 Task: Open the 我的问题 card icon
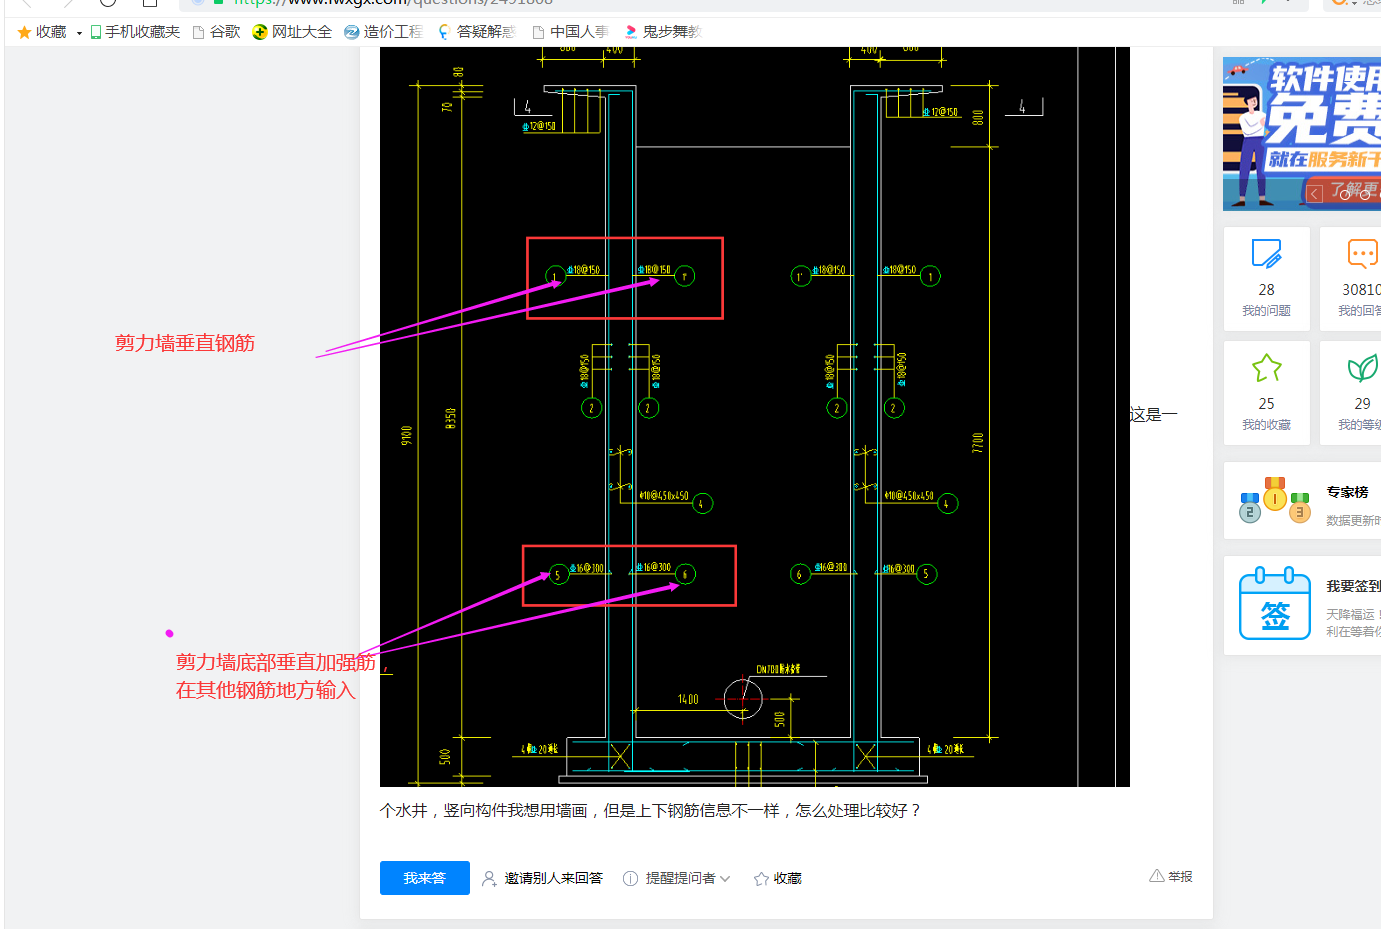(x=1267, y=254)
